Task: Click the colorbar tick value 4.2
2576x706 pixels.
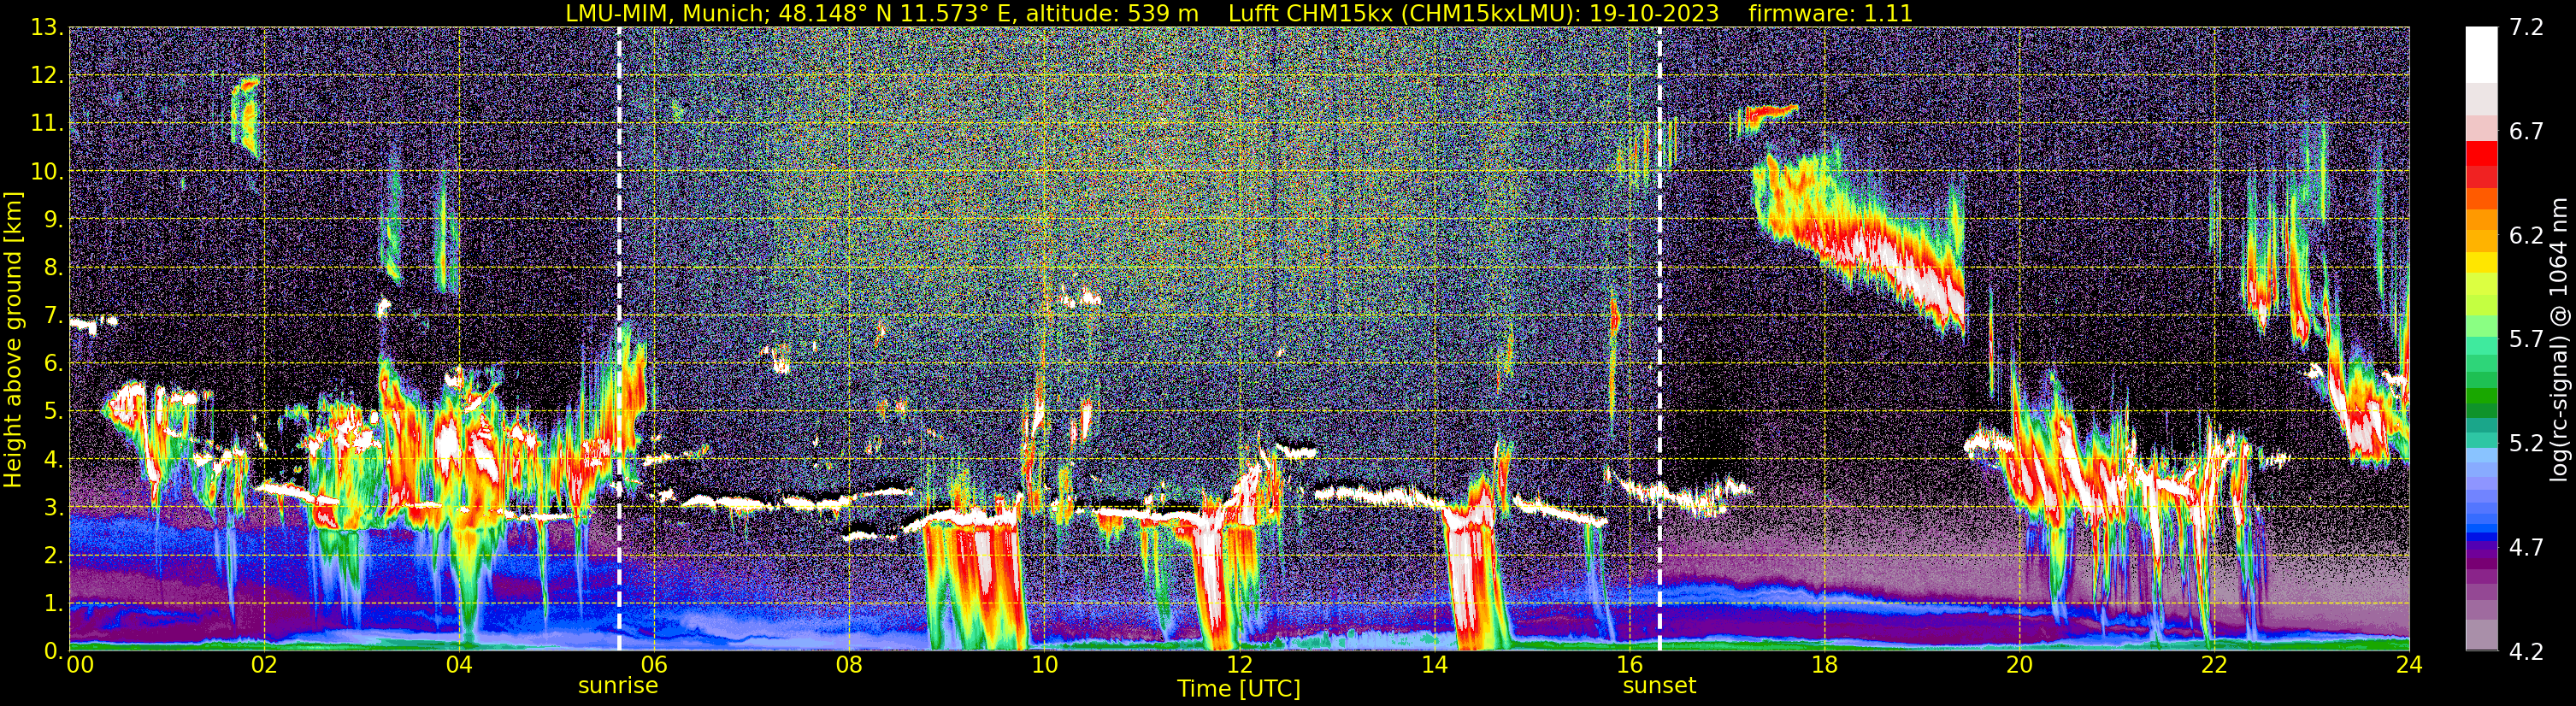Action: pos(2526,652)
